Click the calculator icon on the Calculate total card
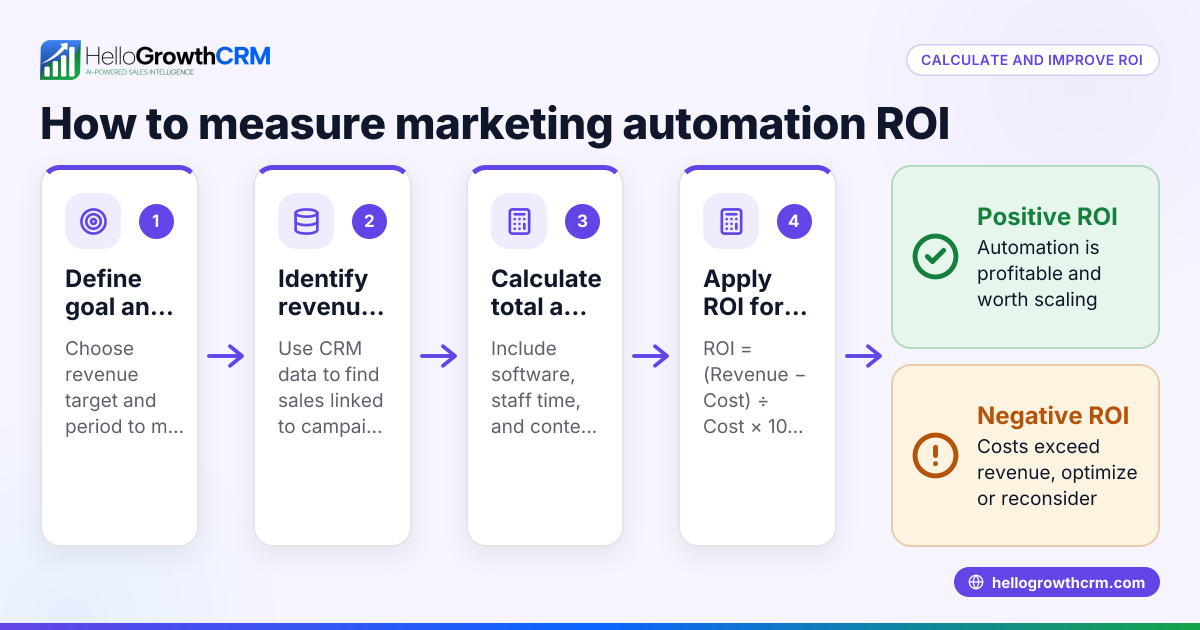This screenshot has width=1200, height=630. tap(519, 221)
